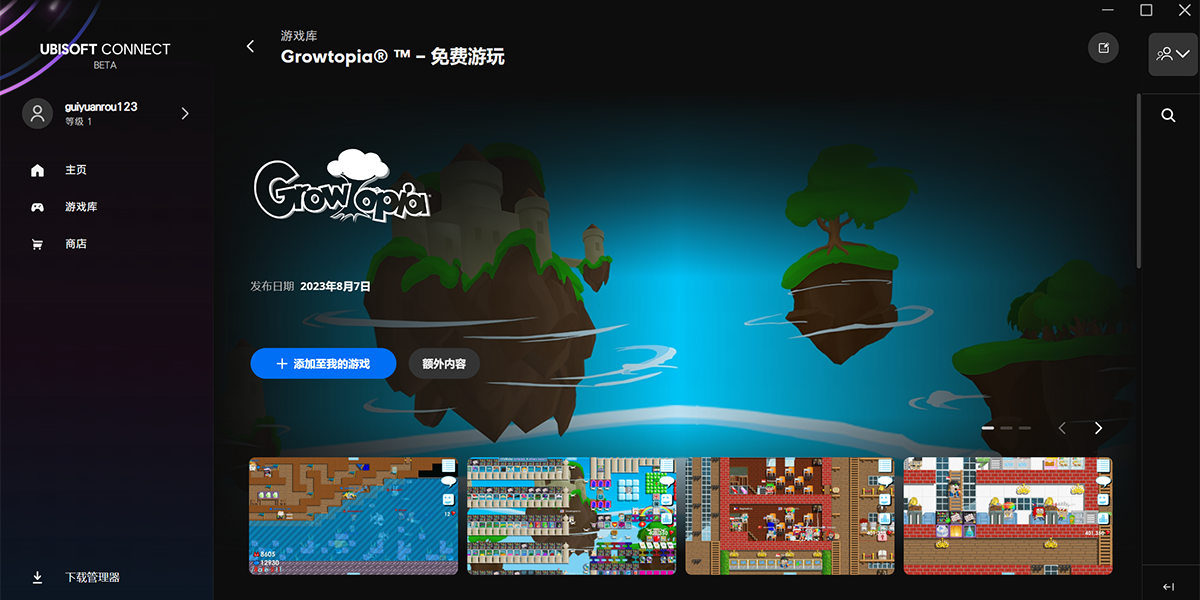
Task: Select the first carousel page indicator
Action: (x=988, y=428)
